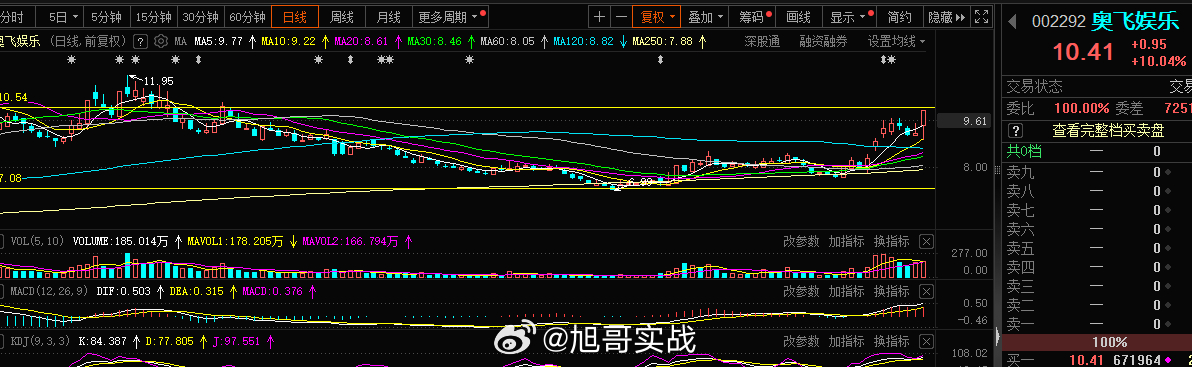
Task: Click MA60:8.05 indicator value
Action: coord(508,41)
